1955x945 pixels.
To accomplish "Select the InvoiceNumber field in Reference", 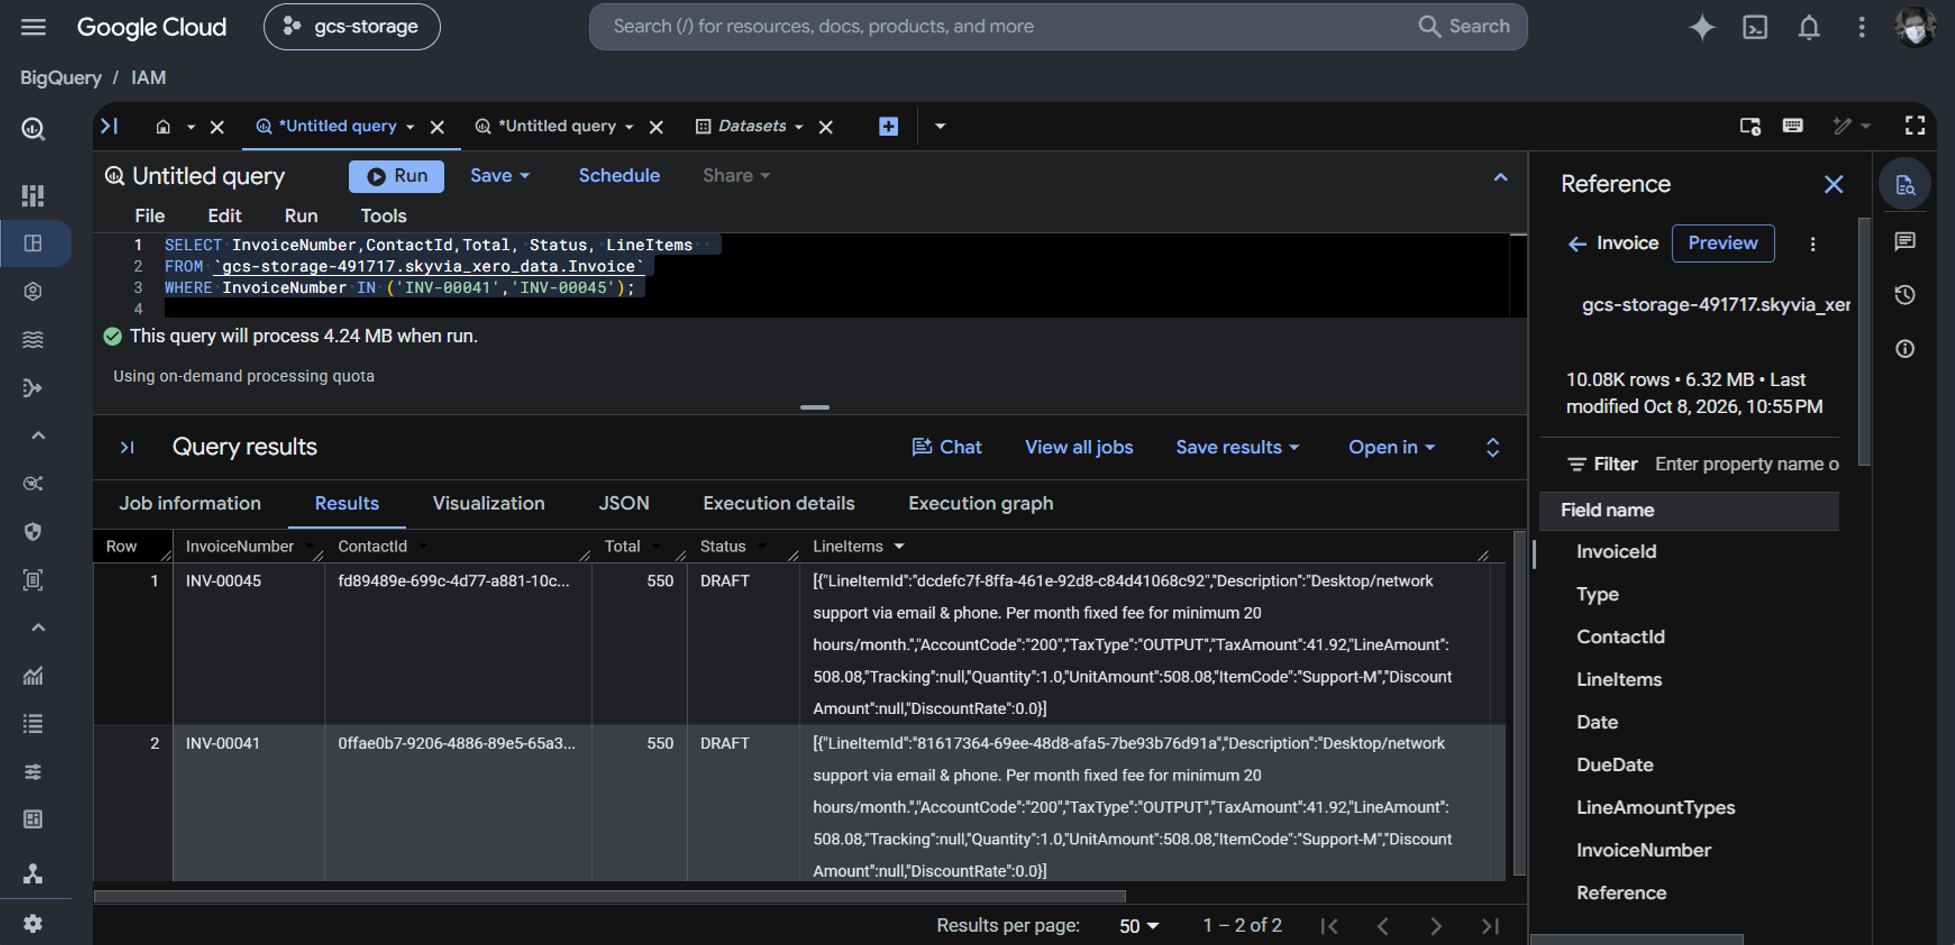I will pyautogui.click(x=1643, y=850).
